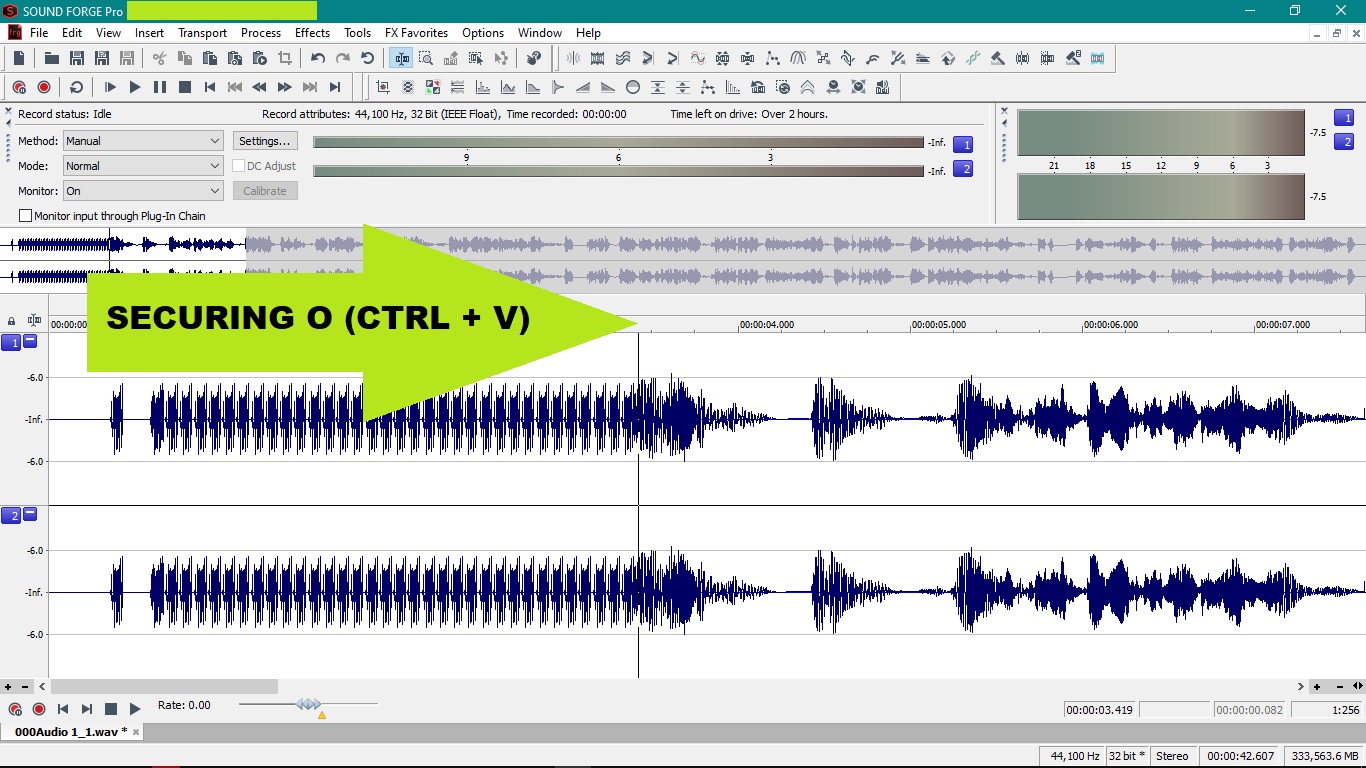The width and height of the screenshot is (1366, 768).
Task: Click the playback Rate slider handle
Action: click(x=309, y=705)
